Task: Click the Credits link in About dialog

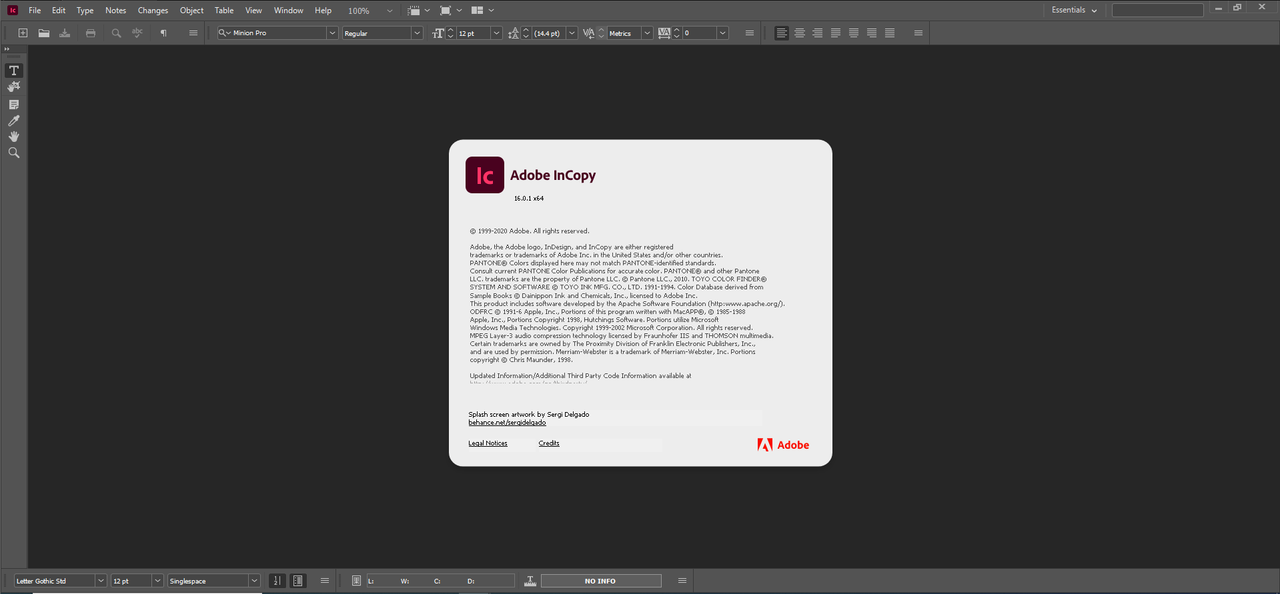Action: [549, 443]
